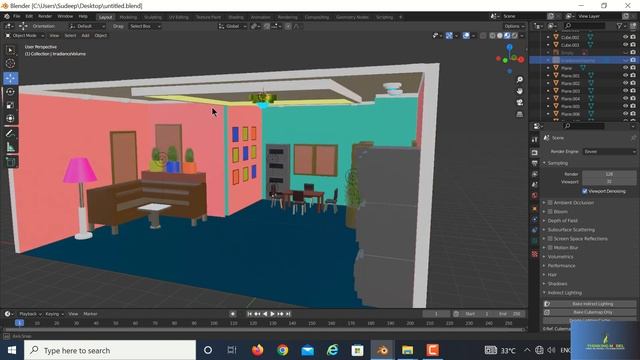The width and height of the screenshot is (640, 360).
Task: Click Bake Cubemap Only button
Action: tap(589, 312)
